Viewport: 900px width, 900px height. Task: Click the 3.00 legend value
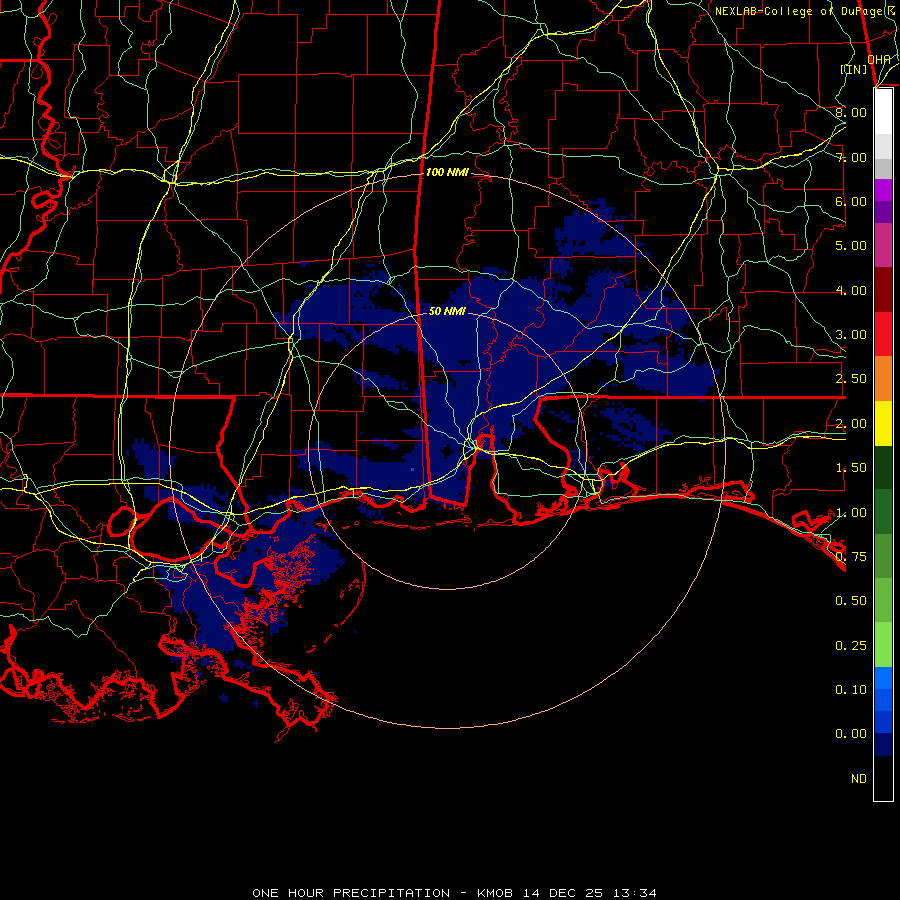851,335
